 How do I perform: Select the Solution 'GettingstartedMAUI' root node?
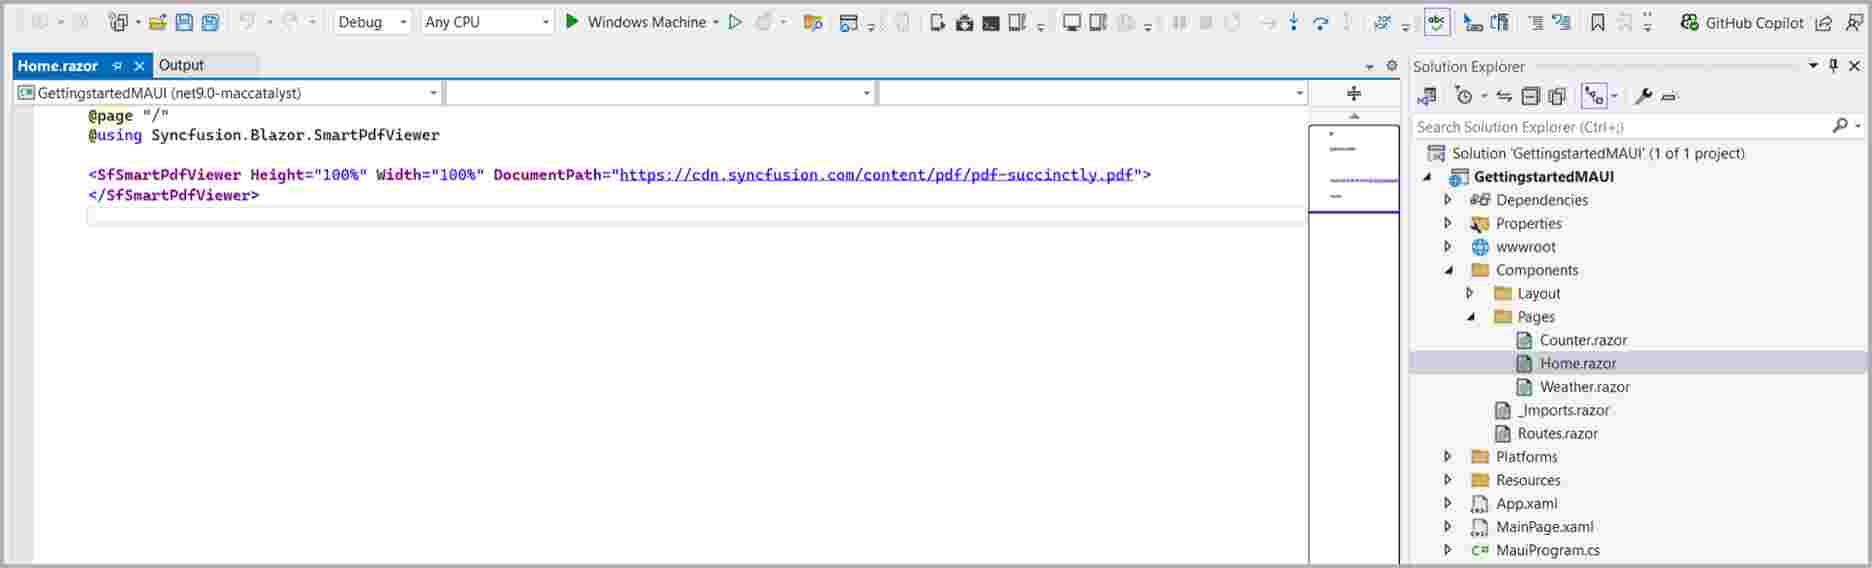click(x=1598, y=153)
